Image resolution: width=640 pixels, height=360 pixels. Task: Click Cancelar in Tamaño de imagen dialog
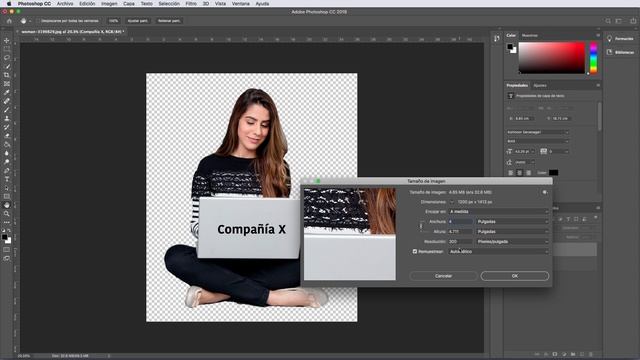pyautogui.click(x=443, y=276)
